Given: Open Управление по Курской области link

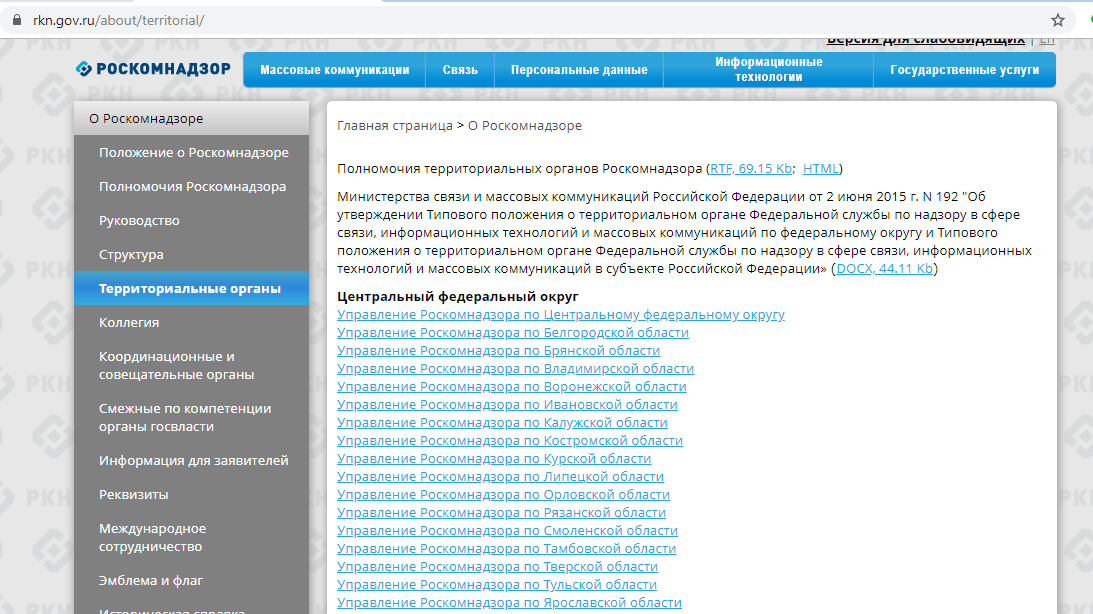Looking at the screenshot, I should click(494, 459).
